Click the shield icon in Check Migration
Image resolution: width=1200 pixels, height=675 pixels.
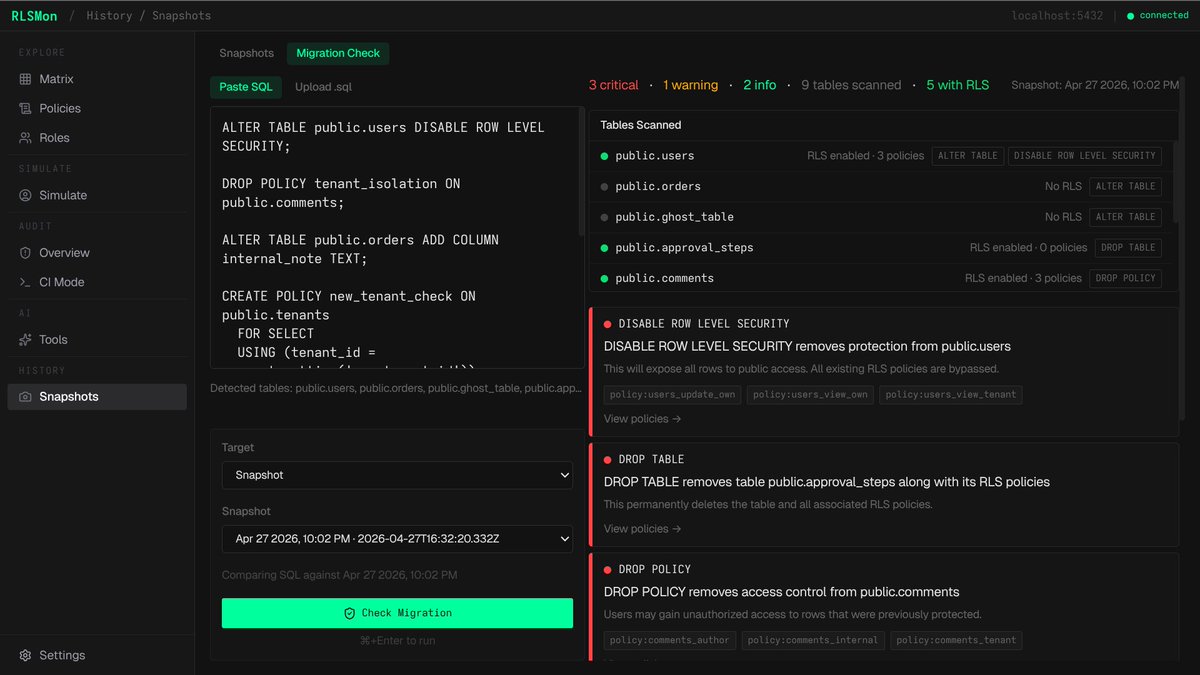(x=350, y=613)
